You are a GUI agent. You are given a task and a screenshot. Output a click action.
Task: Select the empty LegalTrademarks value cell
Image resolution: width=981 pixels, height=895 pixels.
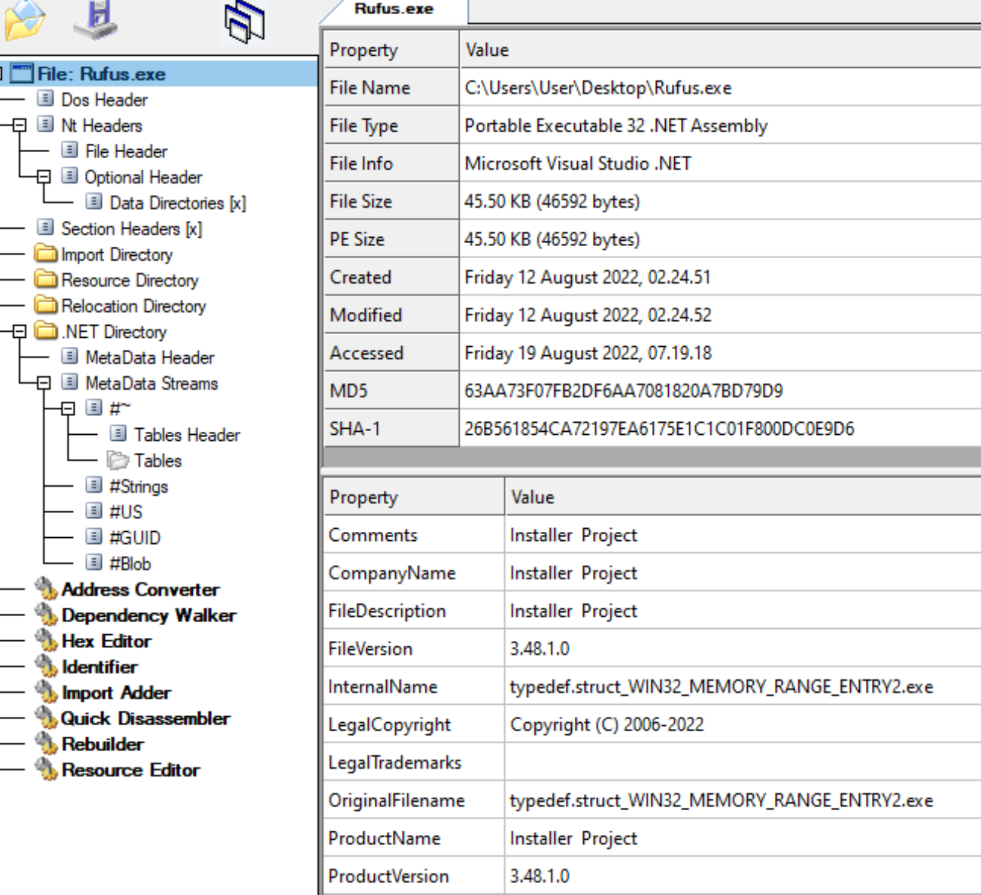coord(743,762)
